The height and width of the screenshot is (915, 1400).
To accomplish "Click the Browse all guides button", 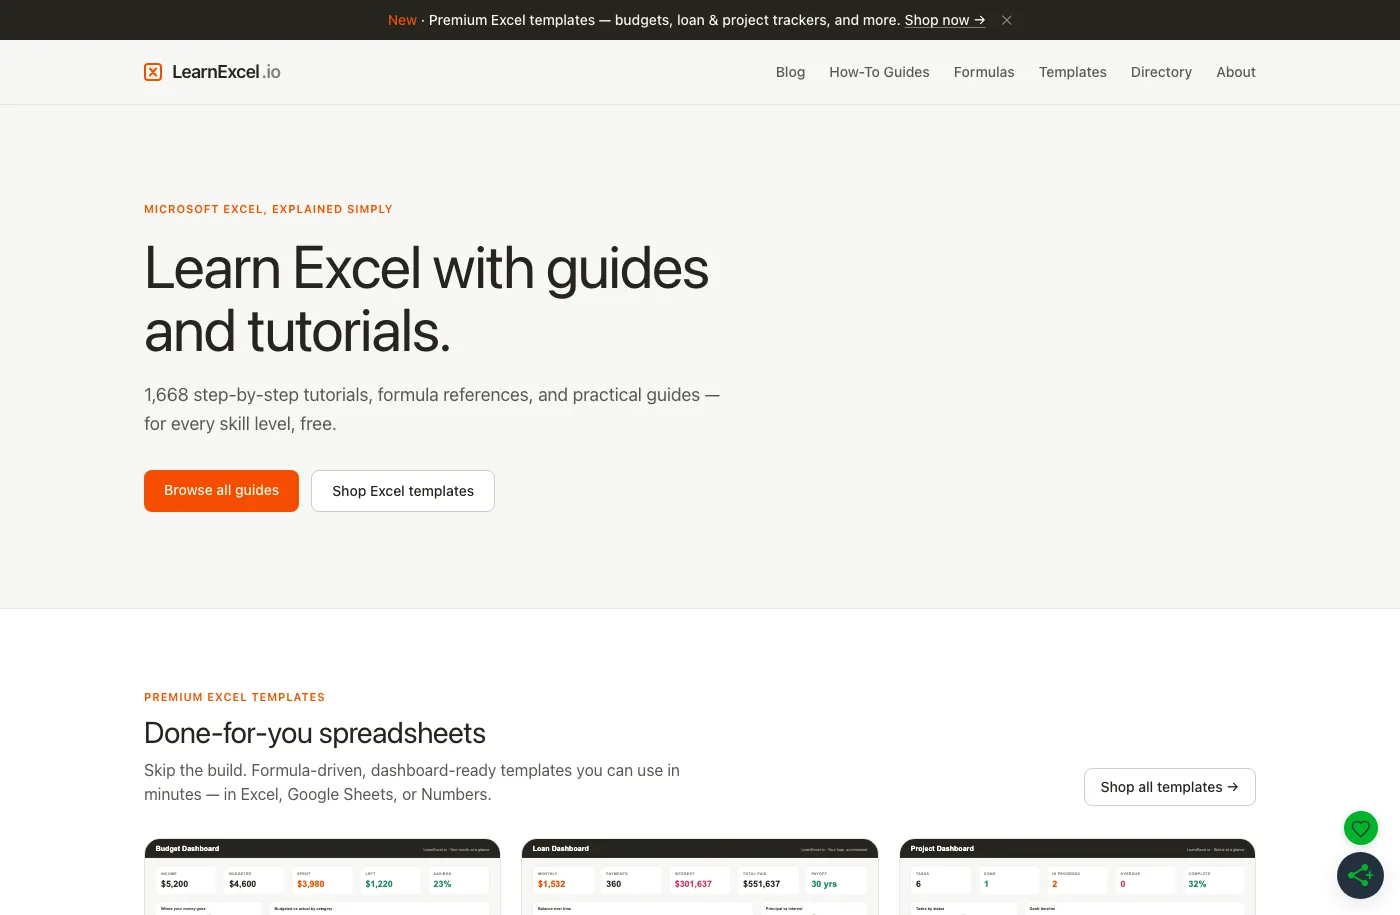I will click(221, 491).
